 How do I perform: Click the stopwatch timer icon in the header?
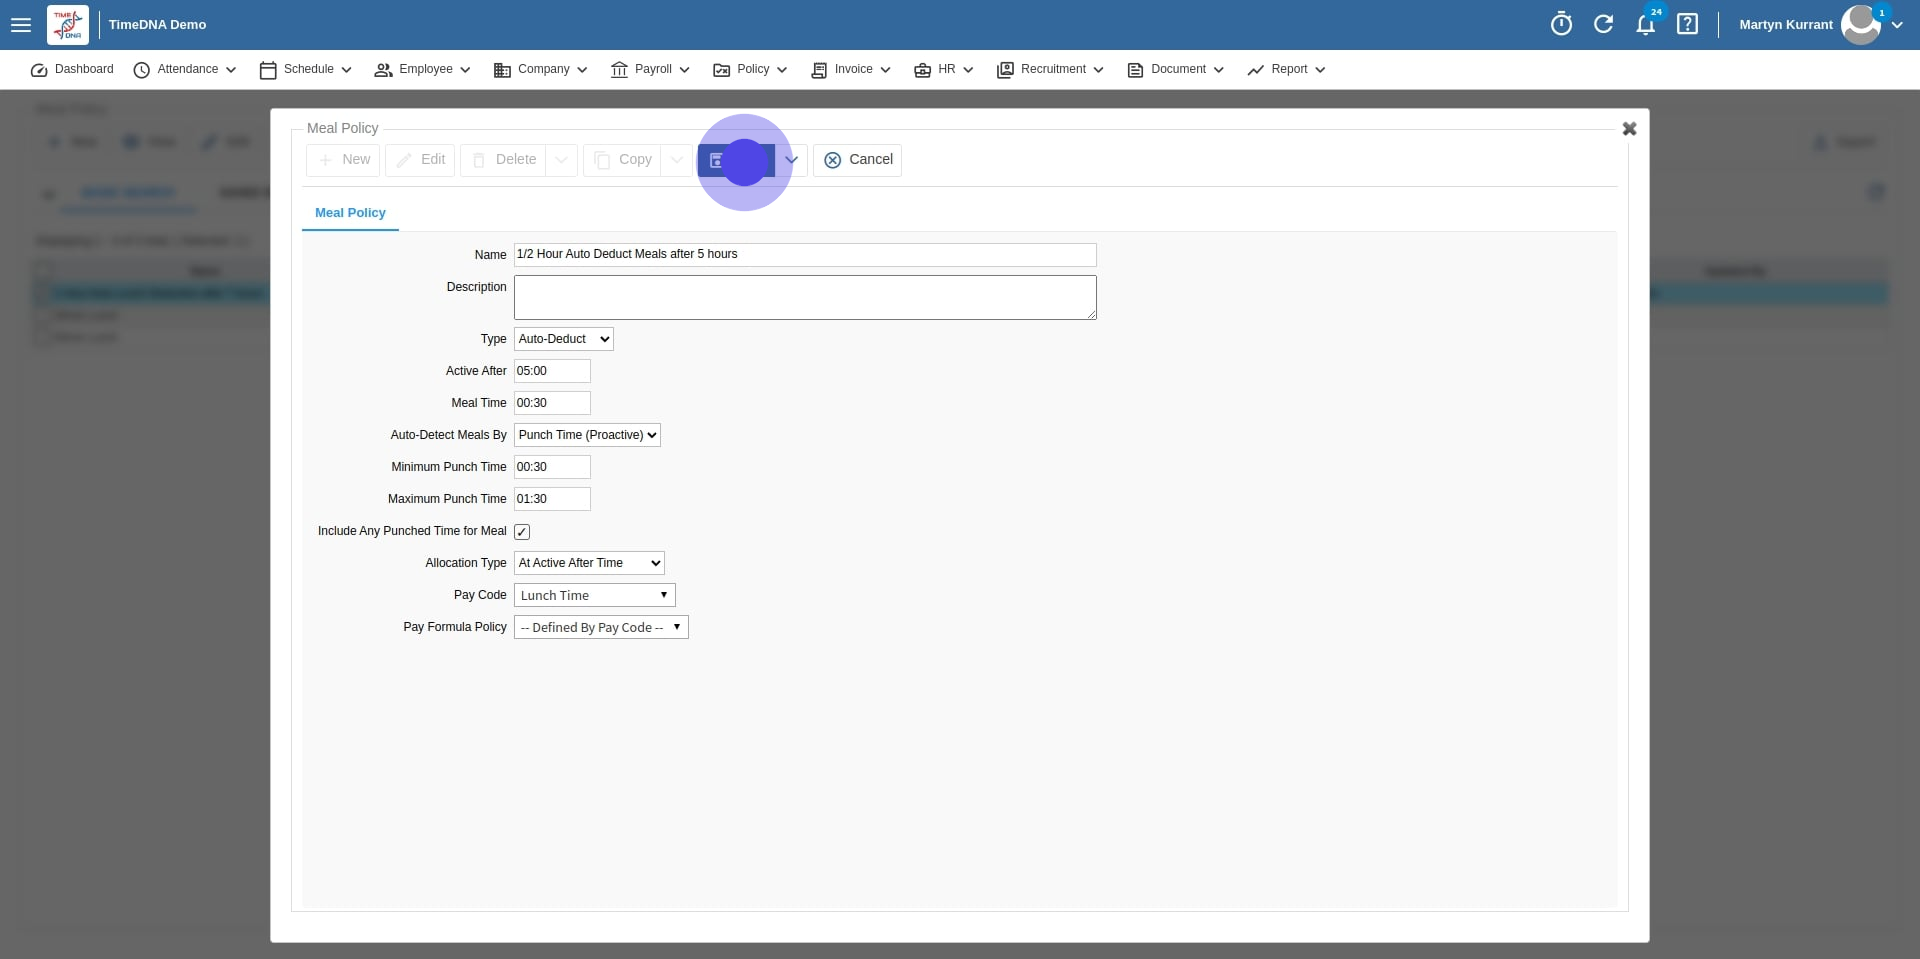1560,24
